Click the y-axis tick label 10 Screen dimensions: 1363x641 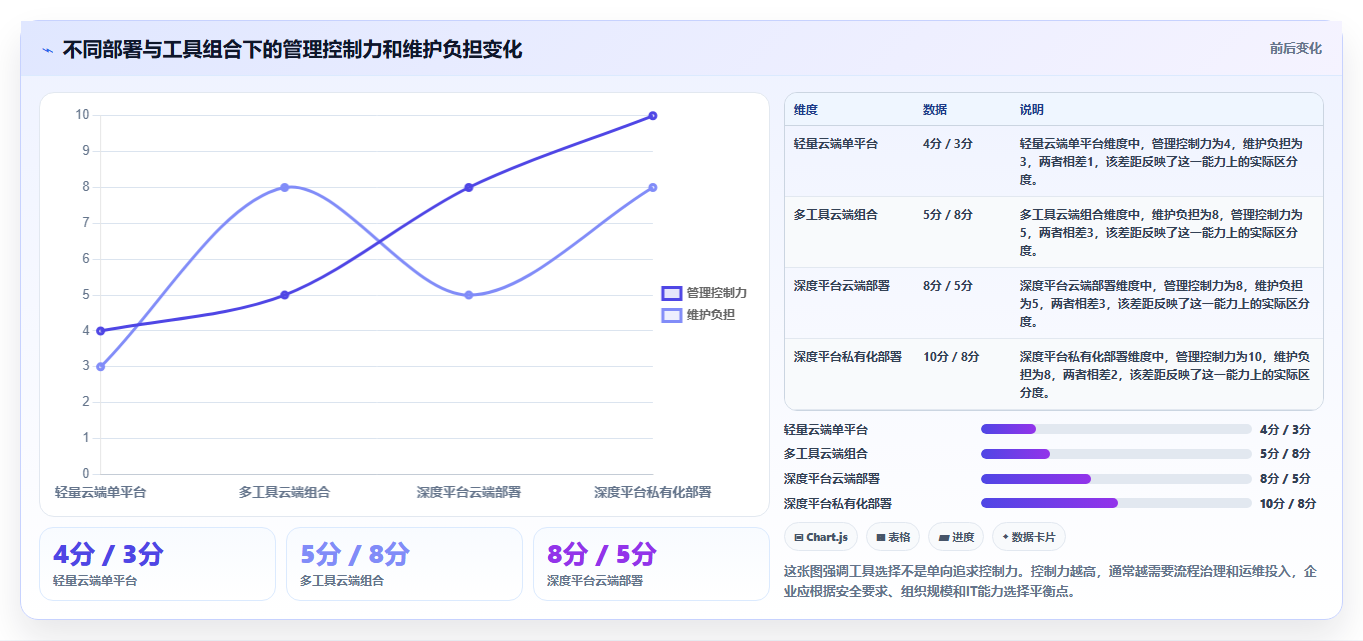(82, 115)
